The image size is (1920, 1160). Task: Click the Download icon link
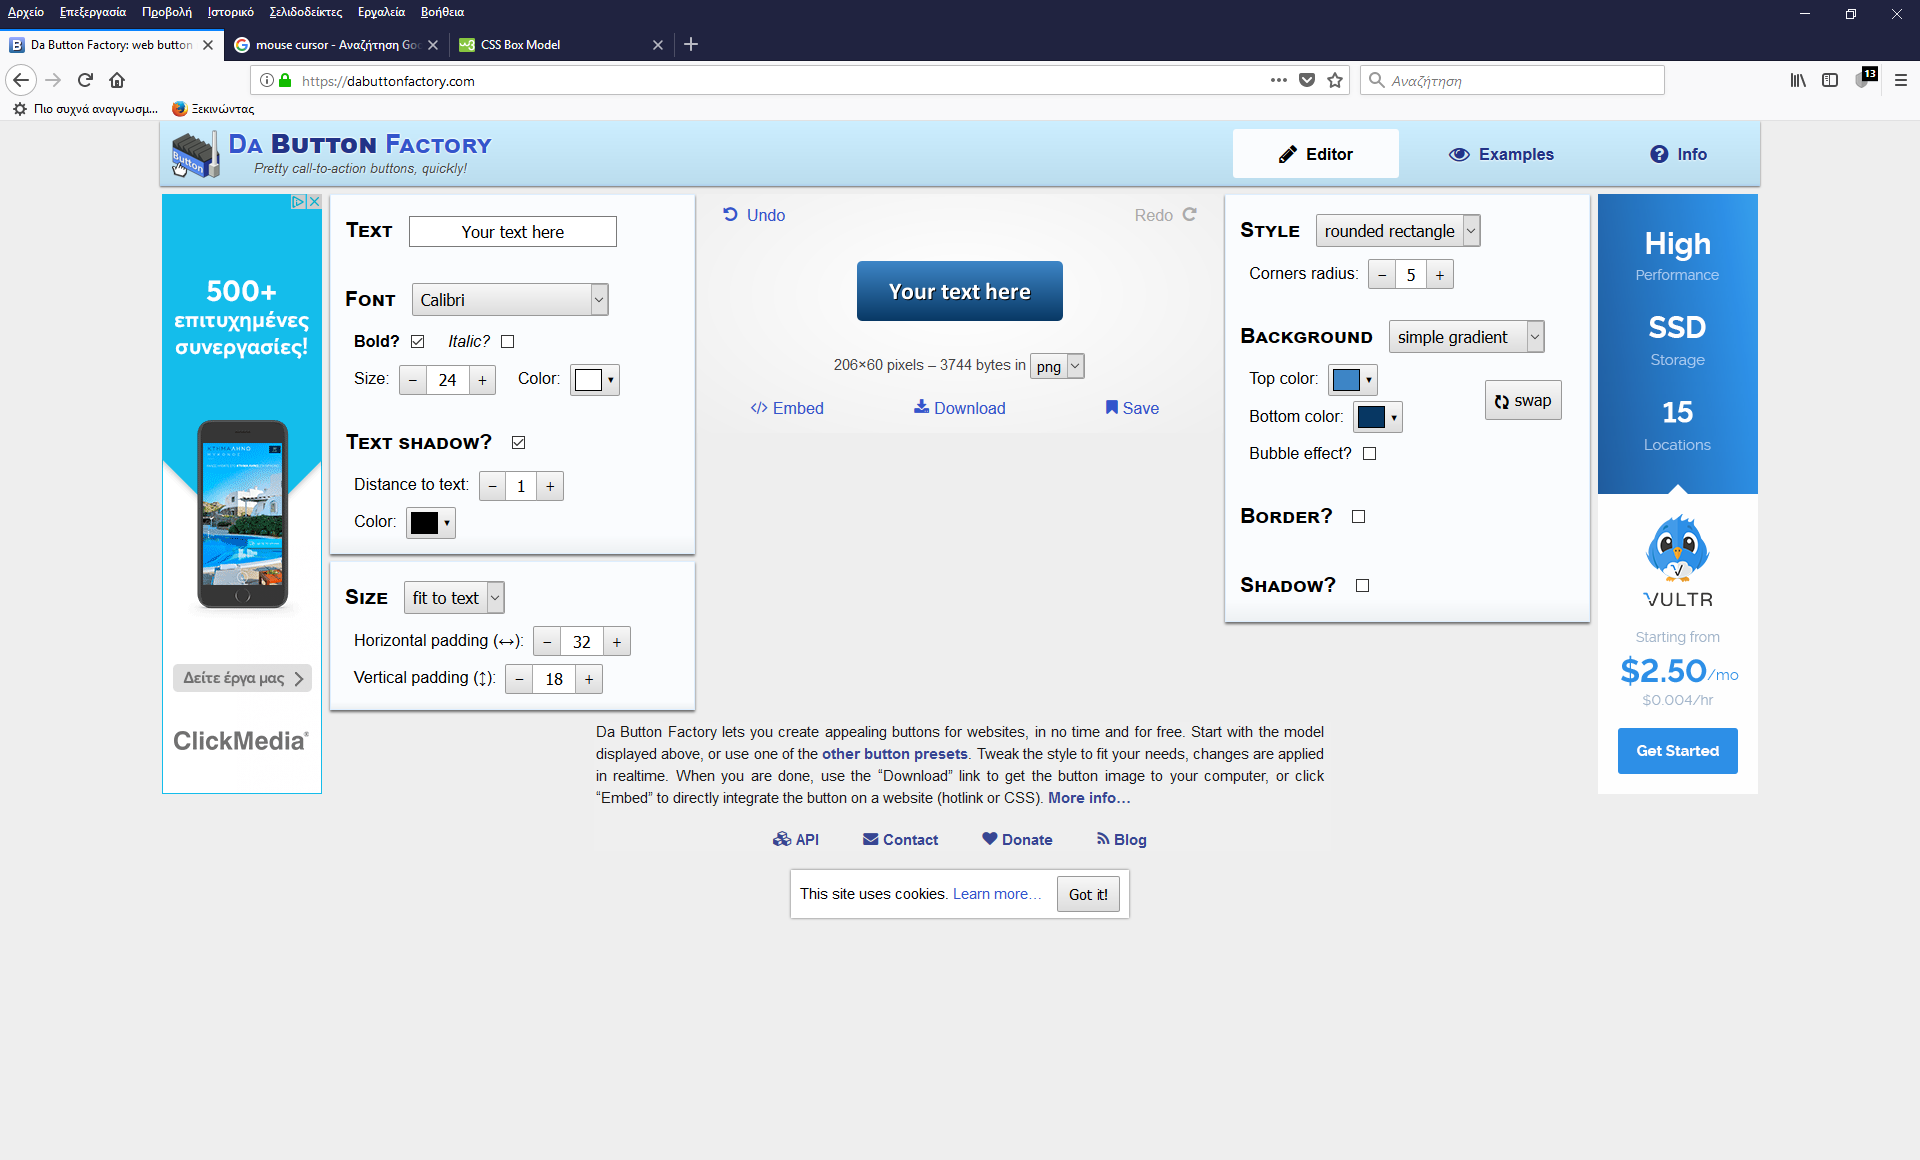921,406
